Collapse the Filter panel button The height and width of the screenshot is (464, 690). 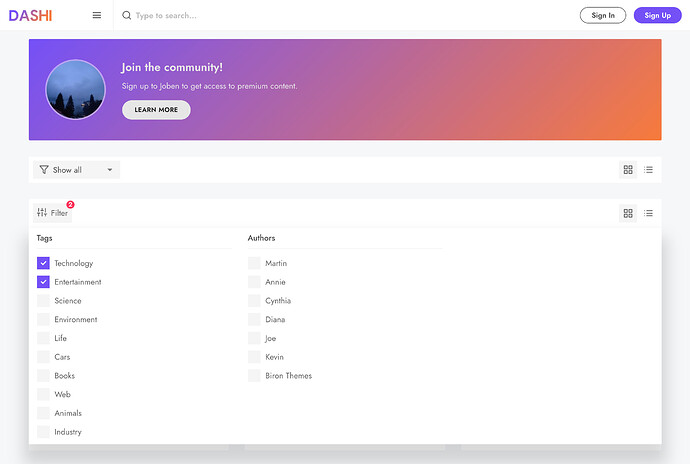point(52,213)
